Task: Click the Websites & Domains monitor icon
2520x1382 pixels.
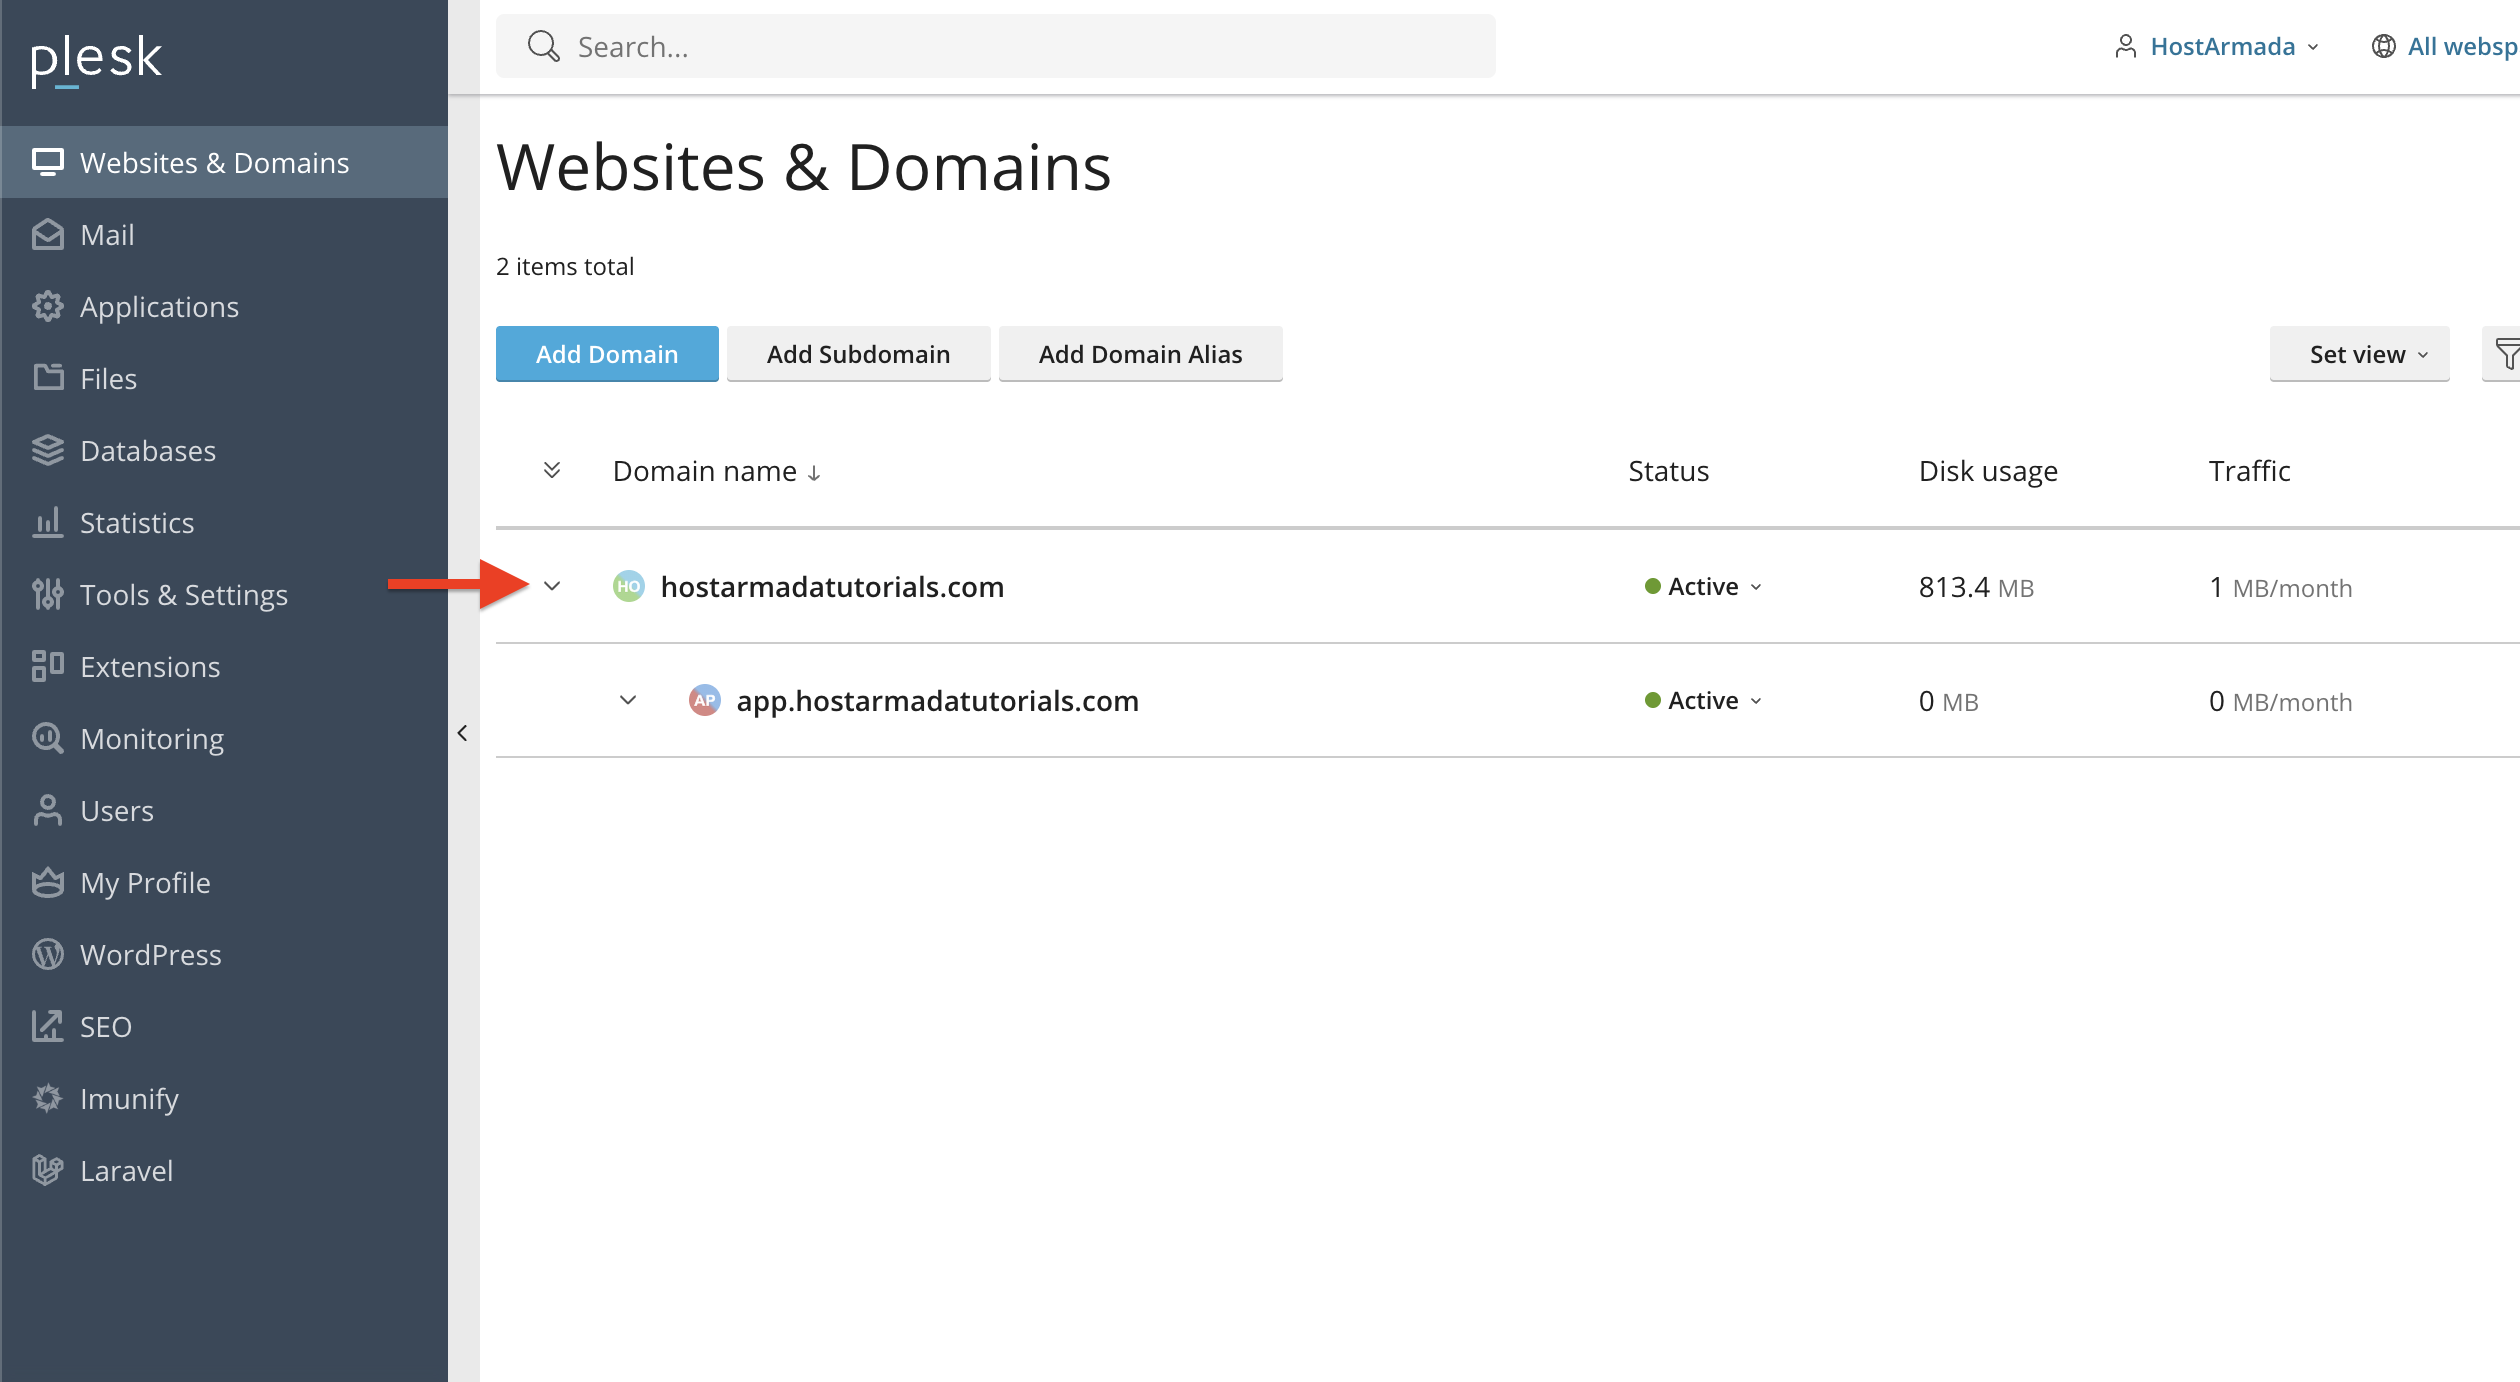Action: pos(47,162)
